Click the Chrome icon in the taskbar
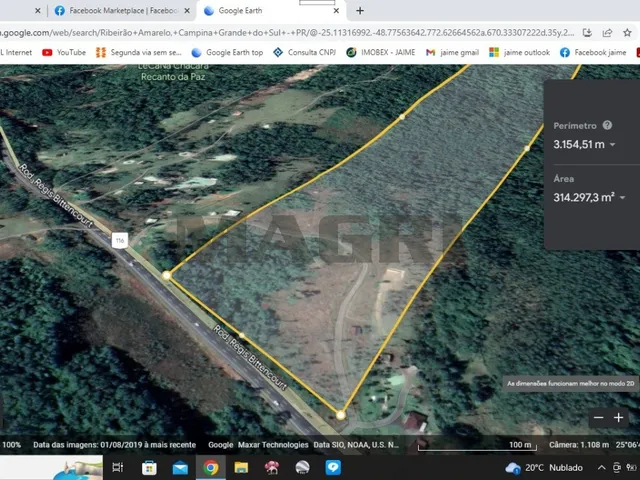Image resolution: width=640 pixels, height=480 pixels. 211,468
